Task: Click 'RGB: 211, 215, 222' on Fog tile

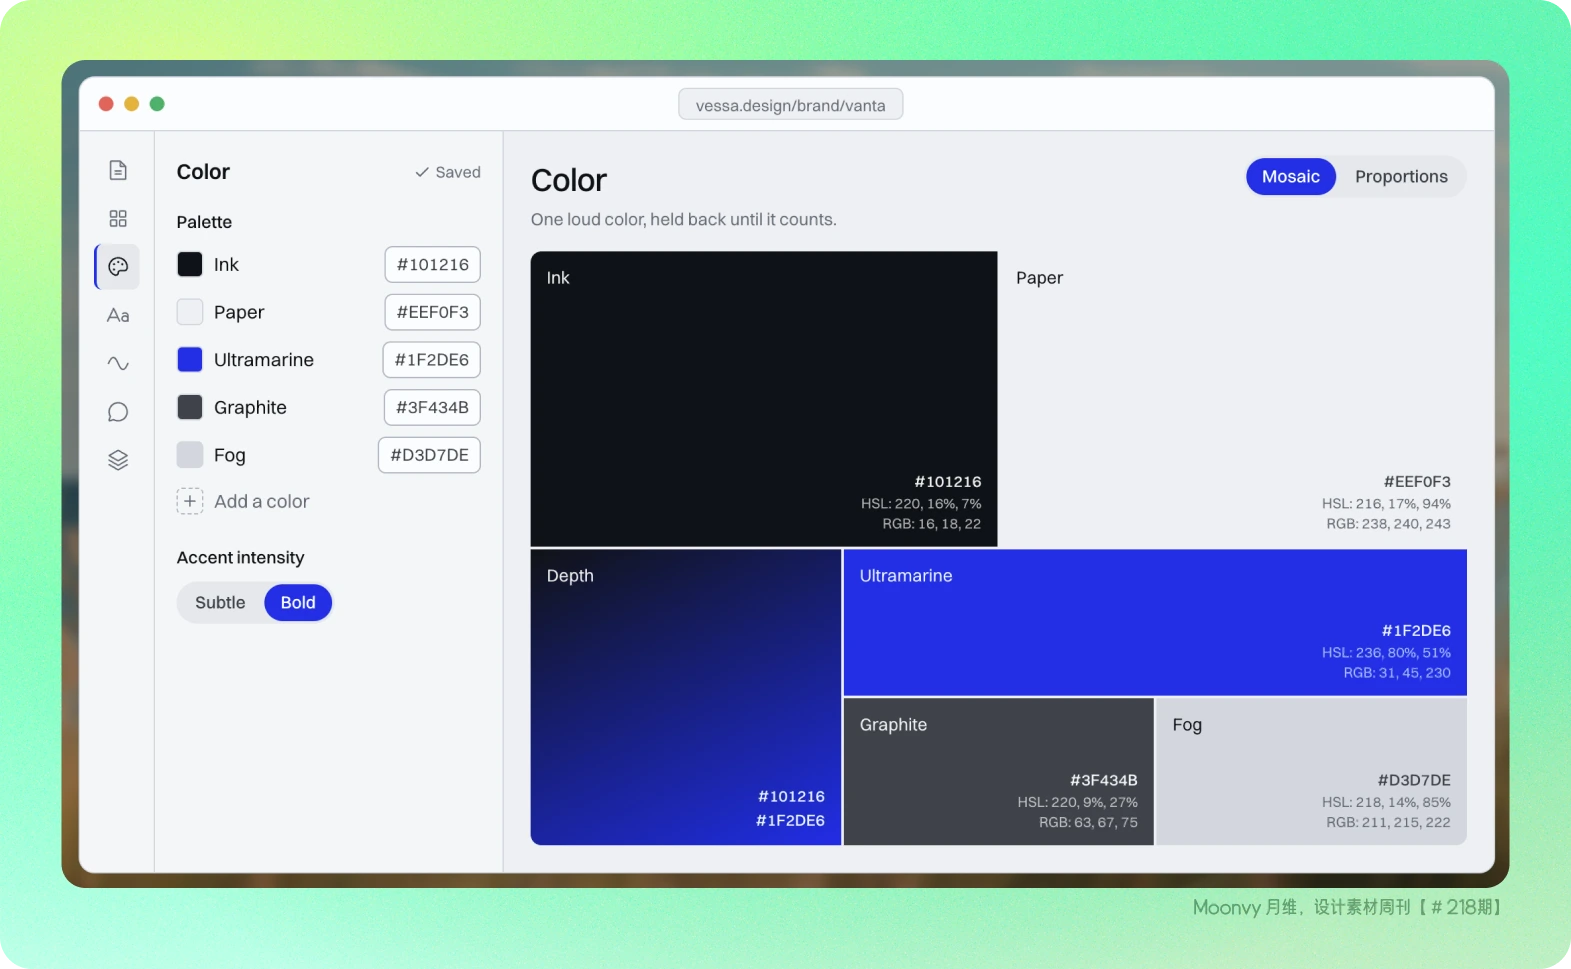Action: [x=1388, y=822]
